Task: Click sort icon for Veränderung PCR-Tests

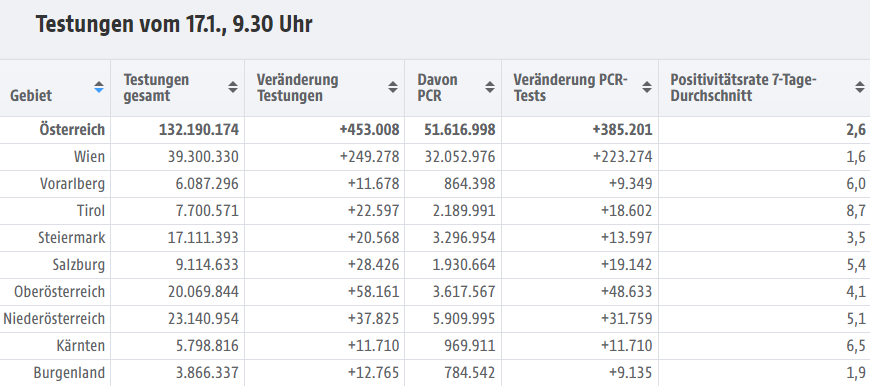Action: click(x=647, y=87)
